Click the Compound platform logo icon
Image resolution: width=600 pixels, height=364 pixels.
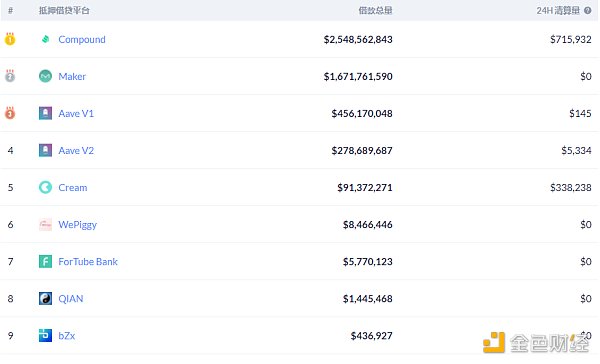click(46, 39)
